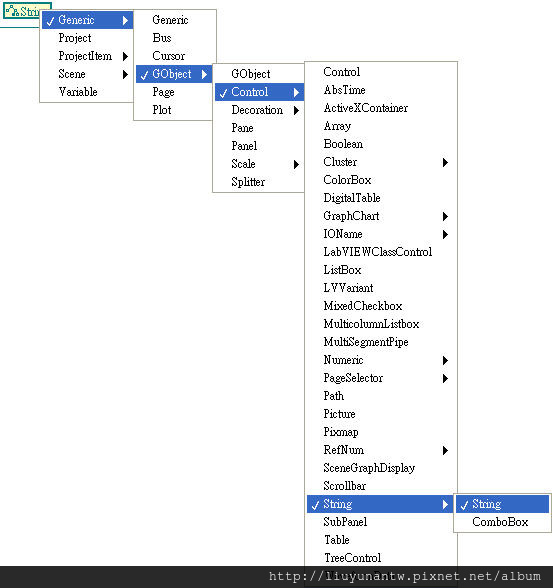Screen dimensions: 553x588
Task: Select ComboBox class
Action: (x=502, y=522)
